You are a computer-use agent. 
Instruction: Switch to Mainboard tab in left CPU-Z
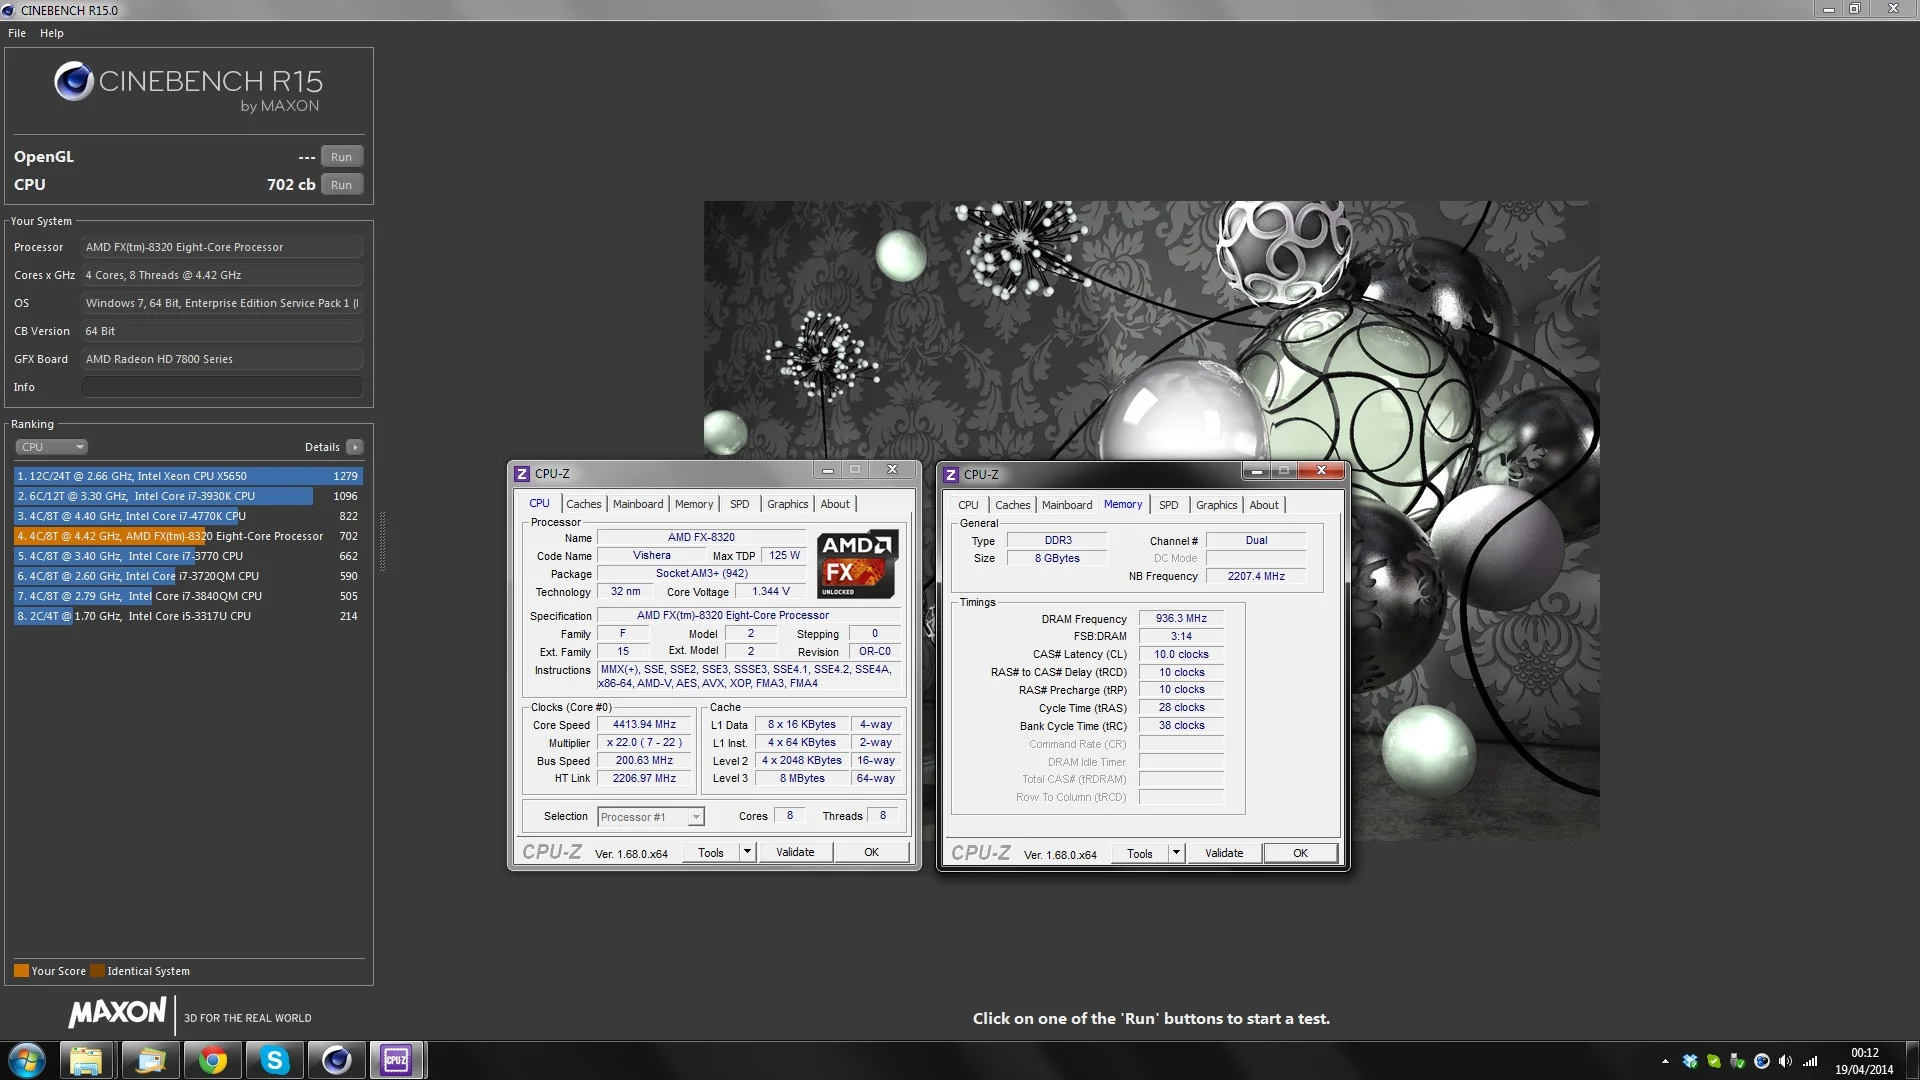point(638,504)
